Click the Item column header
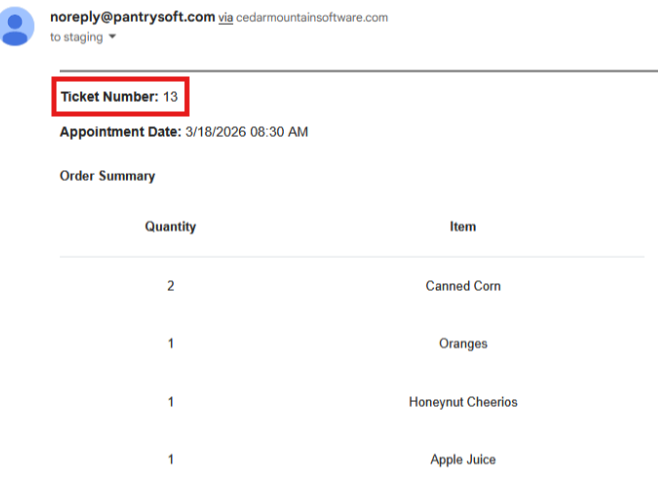The height and width of the screenshot is (482, 658). pyautogui.click(x=462, y=227)
